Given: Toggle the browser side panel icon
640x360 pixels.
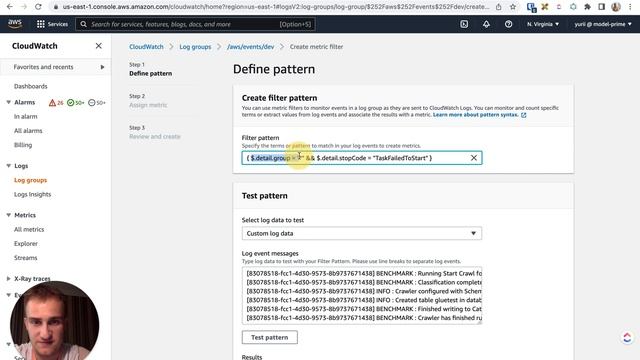Looking at the screenshot, I should pyautogui.click(x=602, y=7).
